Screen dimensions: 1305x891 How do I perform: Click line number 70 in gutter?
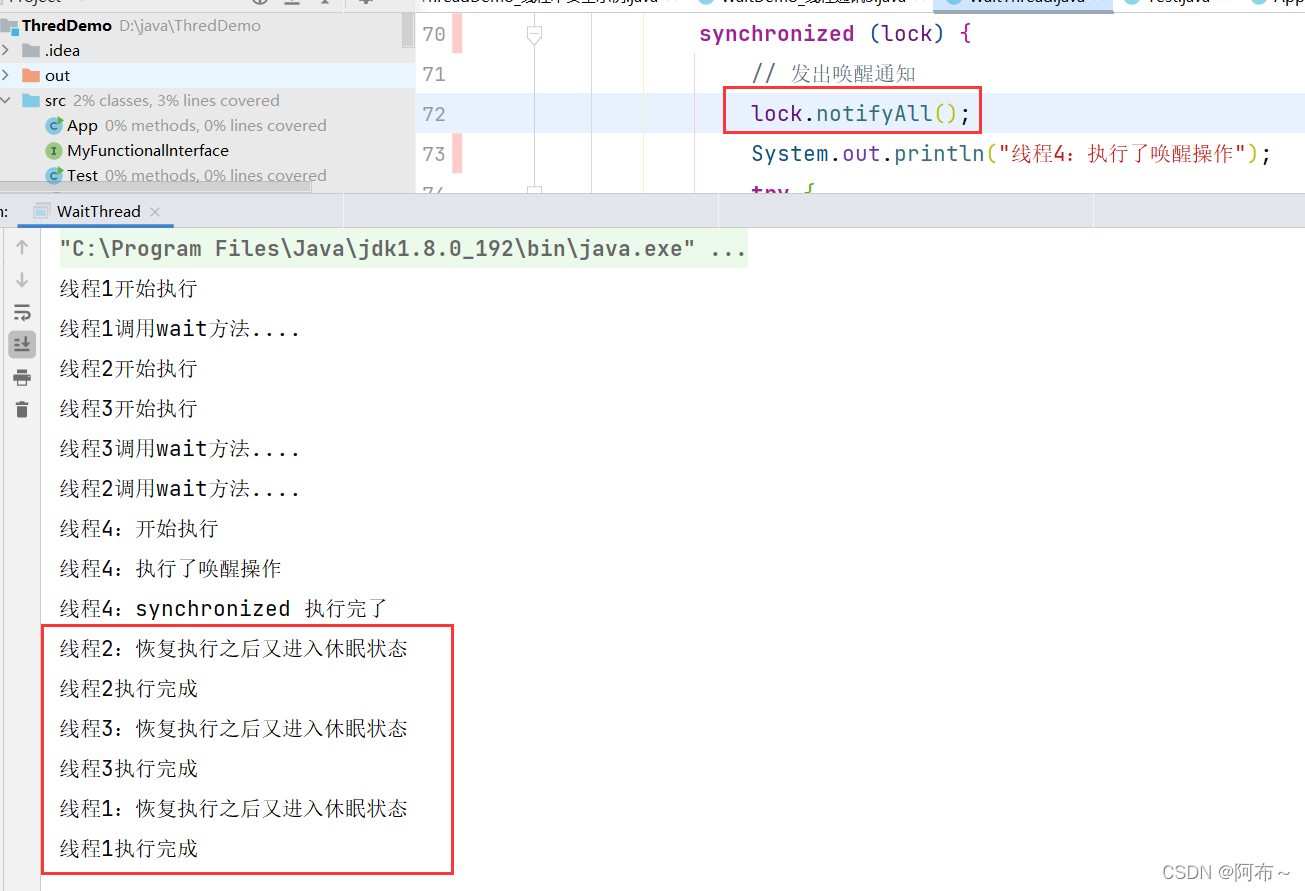(434, 34)
